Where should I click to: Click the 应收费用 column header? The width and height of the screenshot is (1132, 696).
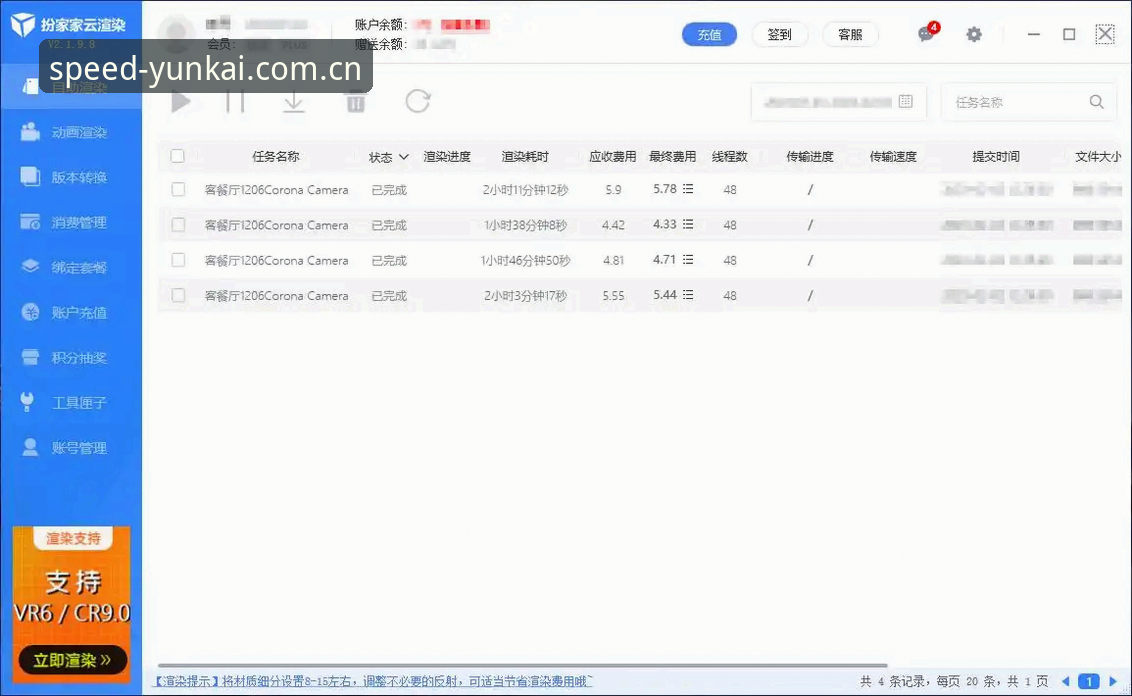click(x=613, y=157)
